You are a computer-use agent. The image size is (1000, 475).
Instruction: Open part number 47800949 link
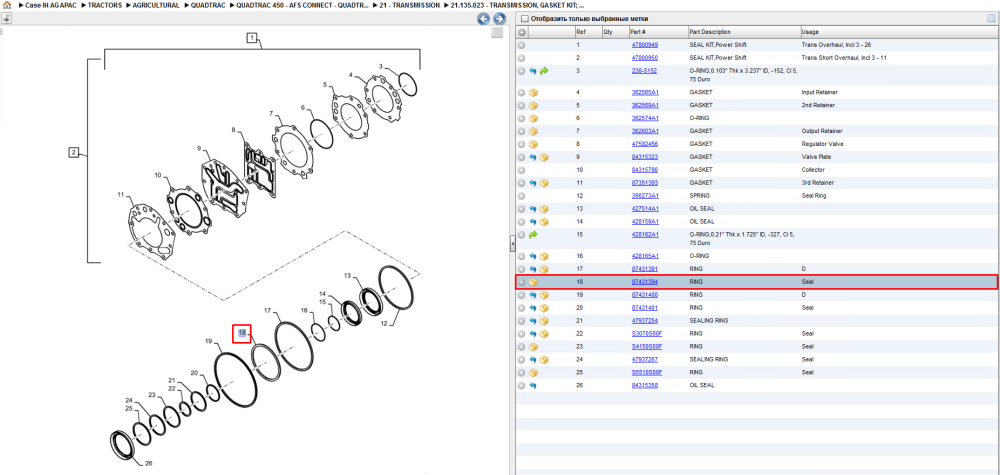point(645,45)
